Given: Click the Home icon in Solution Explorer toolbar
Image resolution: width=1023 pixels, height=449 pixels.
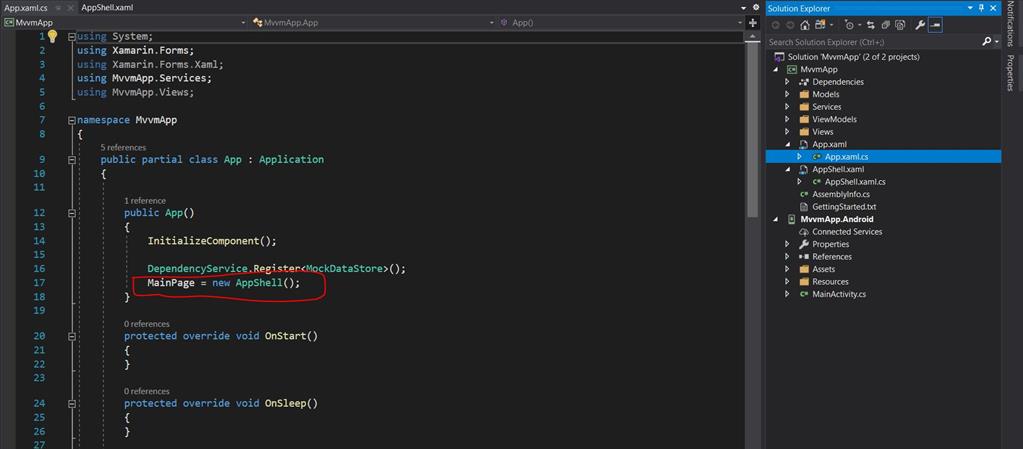Looking at the screenshot, I should click(x=805, y=25).
